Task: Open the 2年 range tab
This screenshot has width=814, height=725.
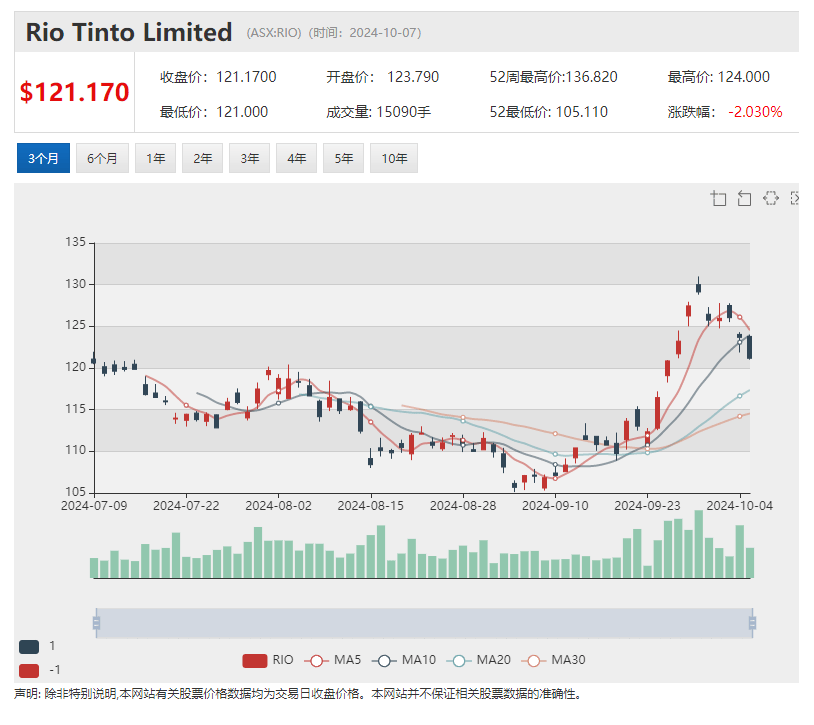Action: 202,158
